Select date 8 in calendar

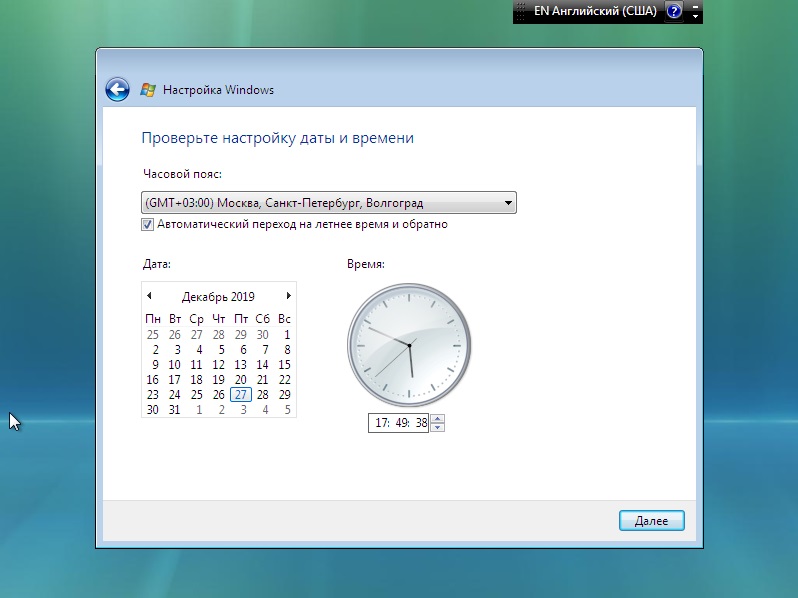coord(287,350)
